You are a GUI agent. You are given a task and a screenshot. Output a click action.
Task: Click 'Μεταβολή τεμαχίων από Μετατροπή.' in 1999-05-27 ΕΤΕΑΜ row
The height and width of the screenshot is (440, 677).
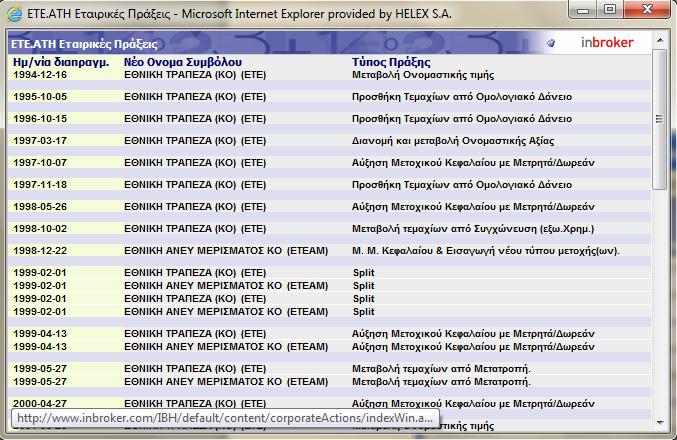coord(441,382)
